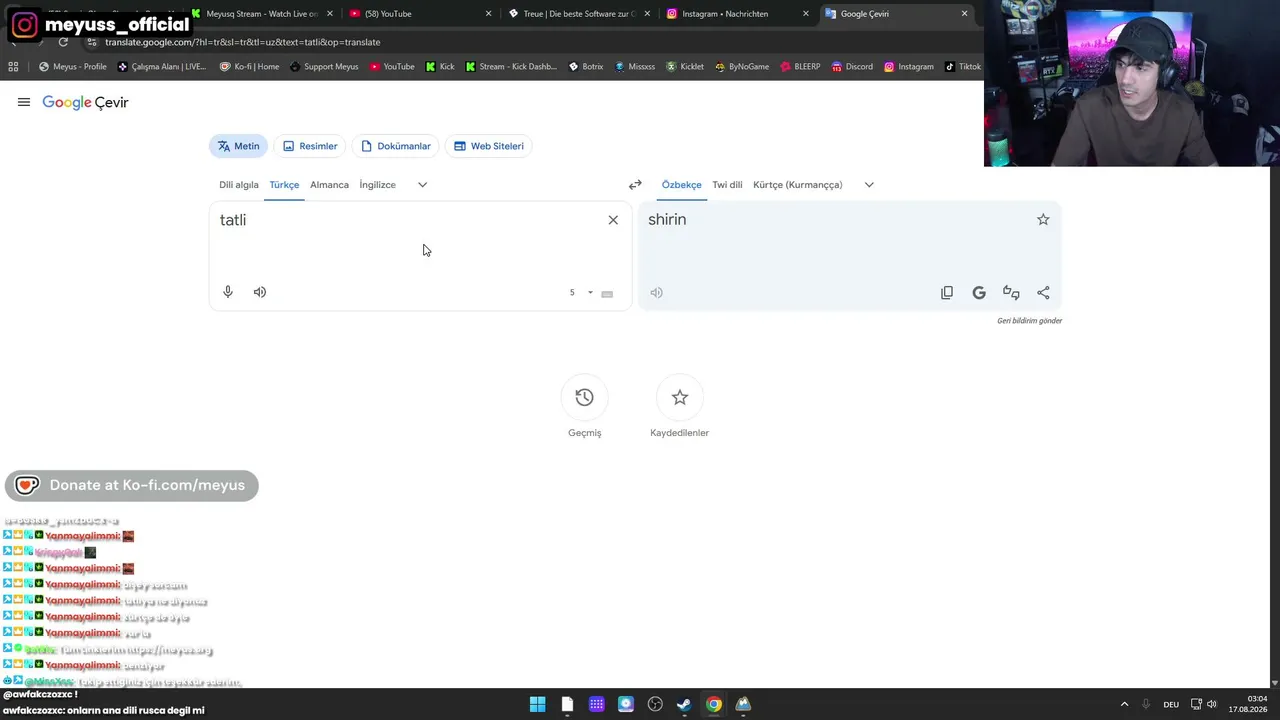Open the YouTube bookmark
The width and height of the screenshot is (1280, 720).
coord(392,67)
